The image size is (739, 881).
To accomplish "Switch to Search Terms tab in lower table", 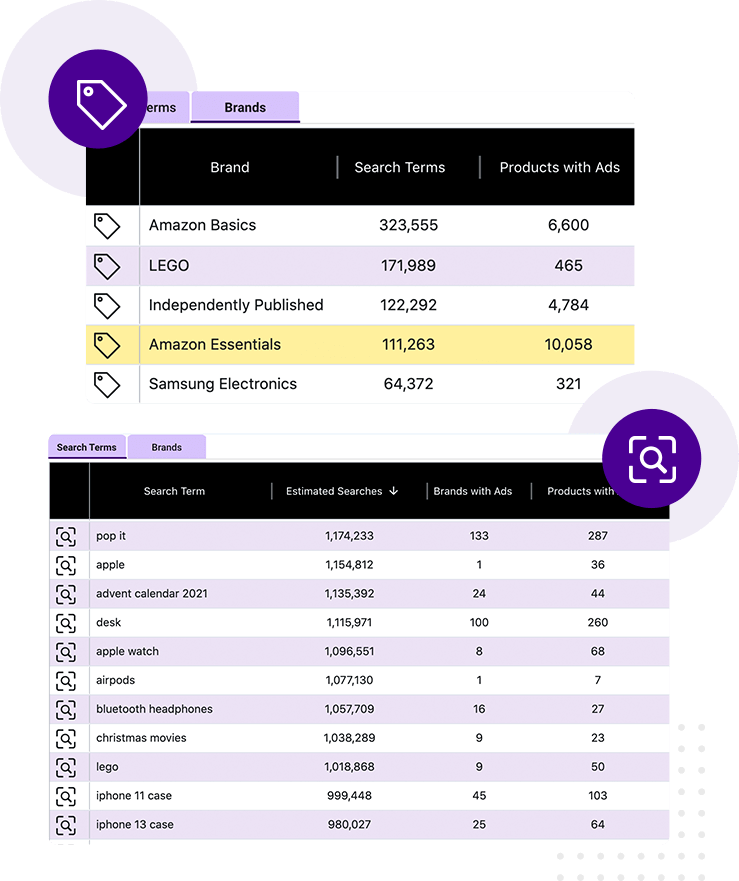I will click(x=87, y=447).
